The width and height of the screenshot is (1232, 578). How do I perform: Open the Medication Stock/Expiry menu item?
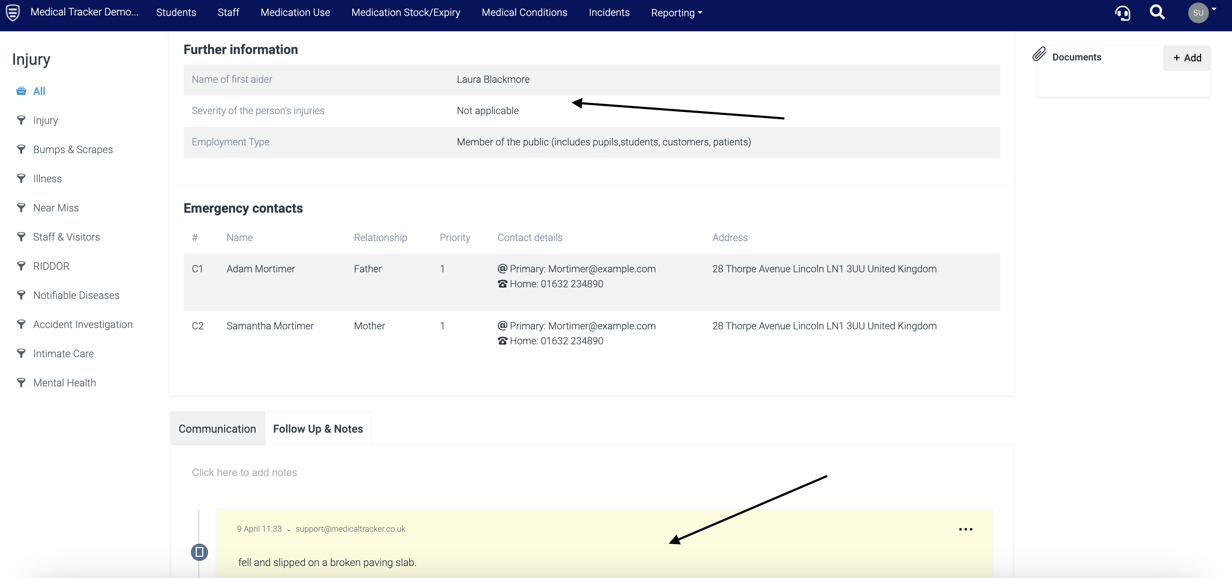tap(405, 13)
